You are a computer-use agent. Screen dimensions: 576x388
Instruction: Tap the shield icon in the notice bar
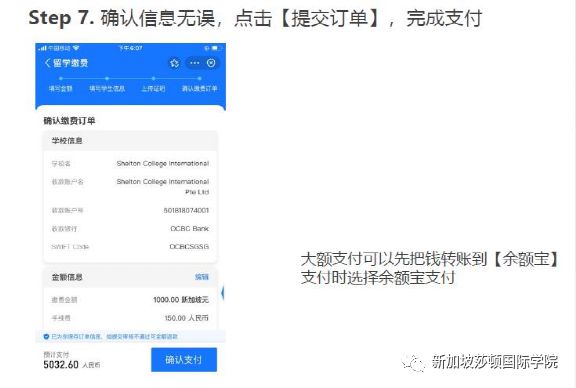coord(46,337)
